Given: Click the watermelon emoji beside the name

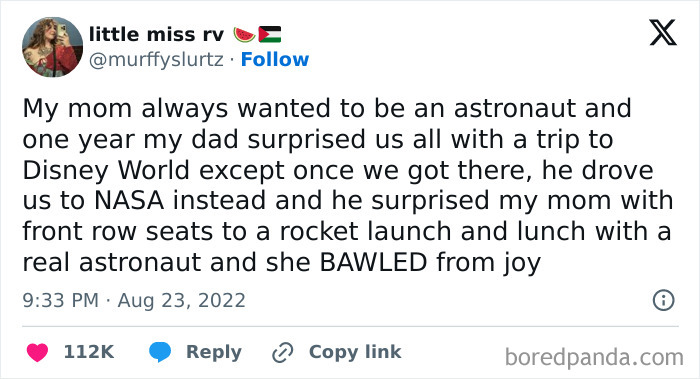Looking at the screenshot, I should point(244,34).
